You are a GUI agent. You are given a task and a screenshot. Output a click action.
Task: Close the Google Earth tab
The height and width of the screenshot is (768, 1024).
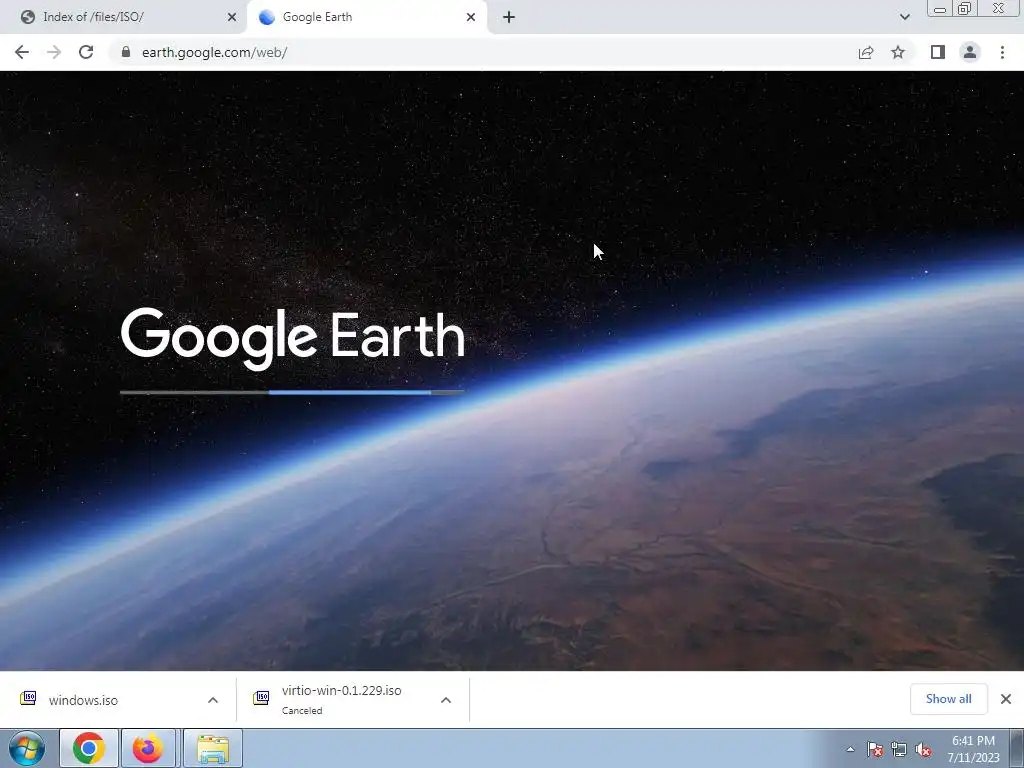click(471, 17)
